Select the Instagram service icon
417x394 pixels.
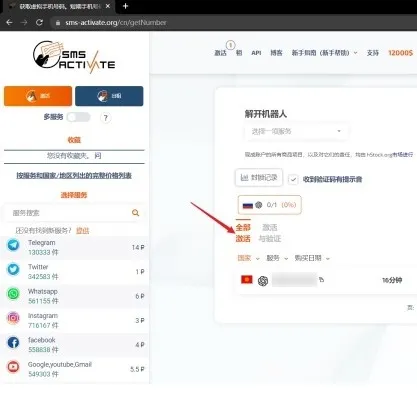[x=13, y=318]
